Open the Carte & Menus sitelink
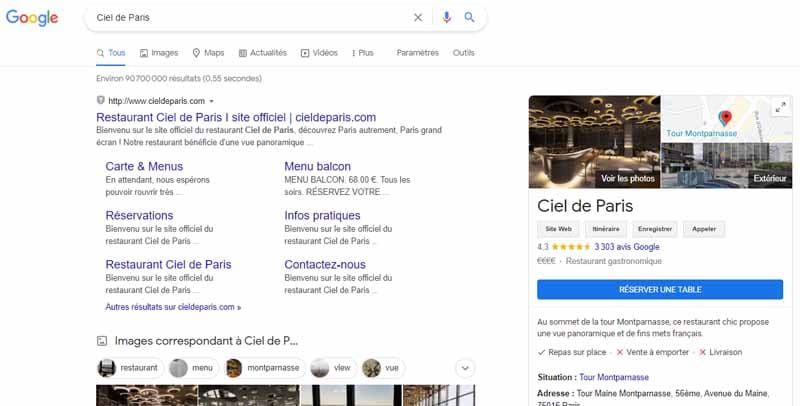The image size is (800, 406). [x=144, y=166]
